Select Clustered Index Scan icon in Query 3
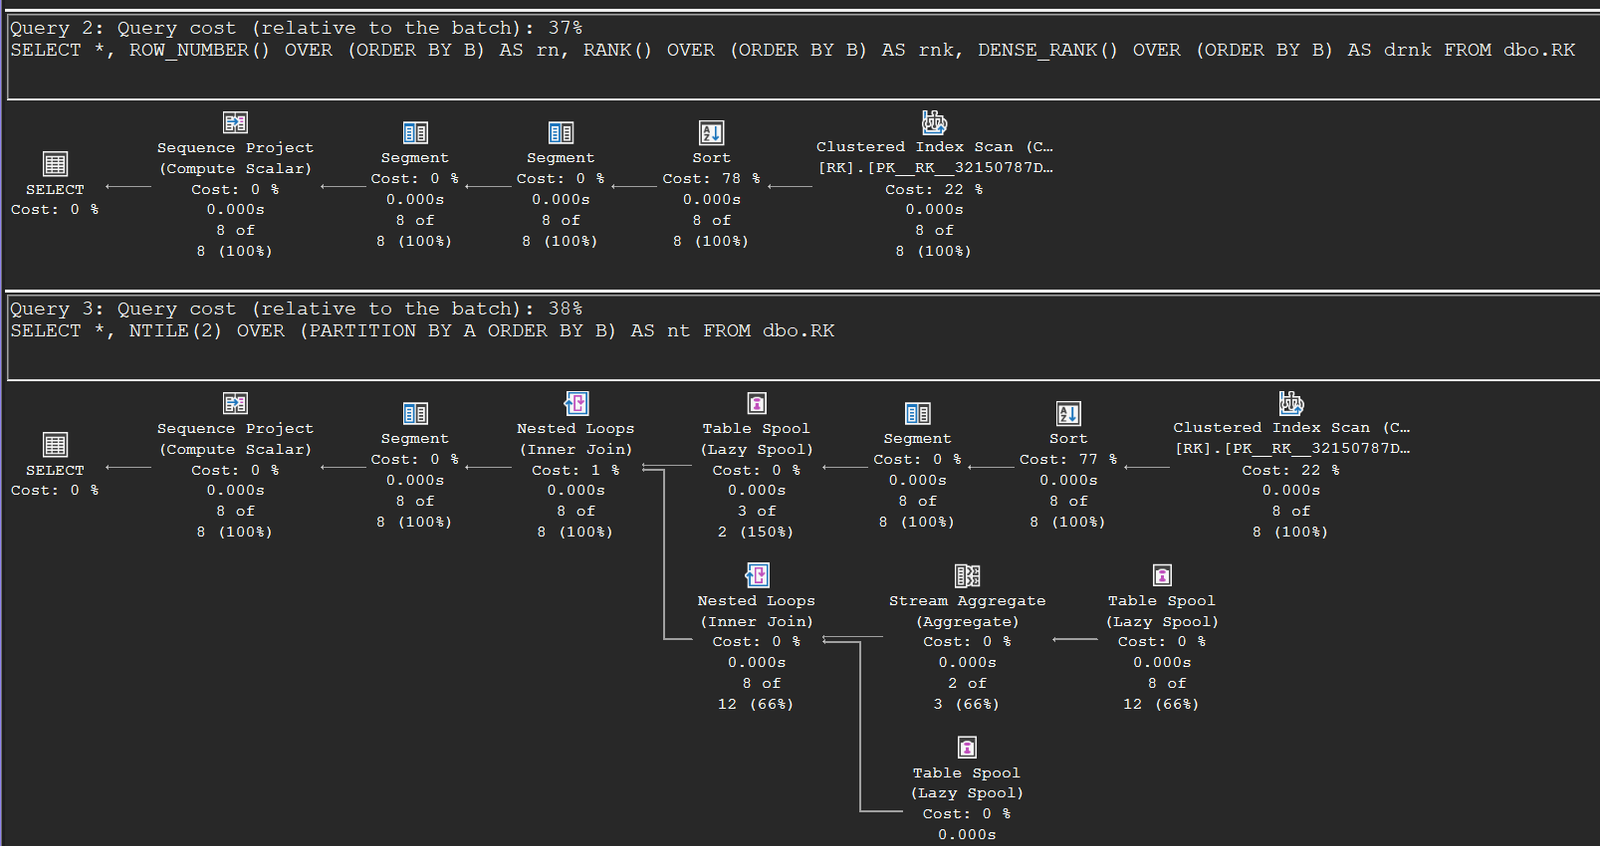This screenshot has width=1600, height=846. (x=1291, y=403)
